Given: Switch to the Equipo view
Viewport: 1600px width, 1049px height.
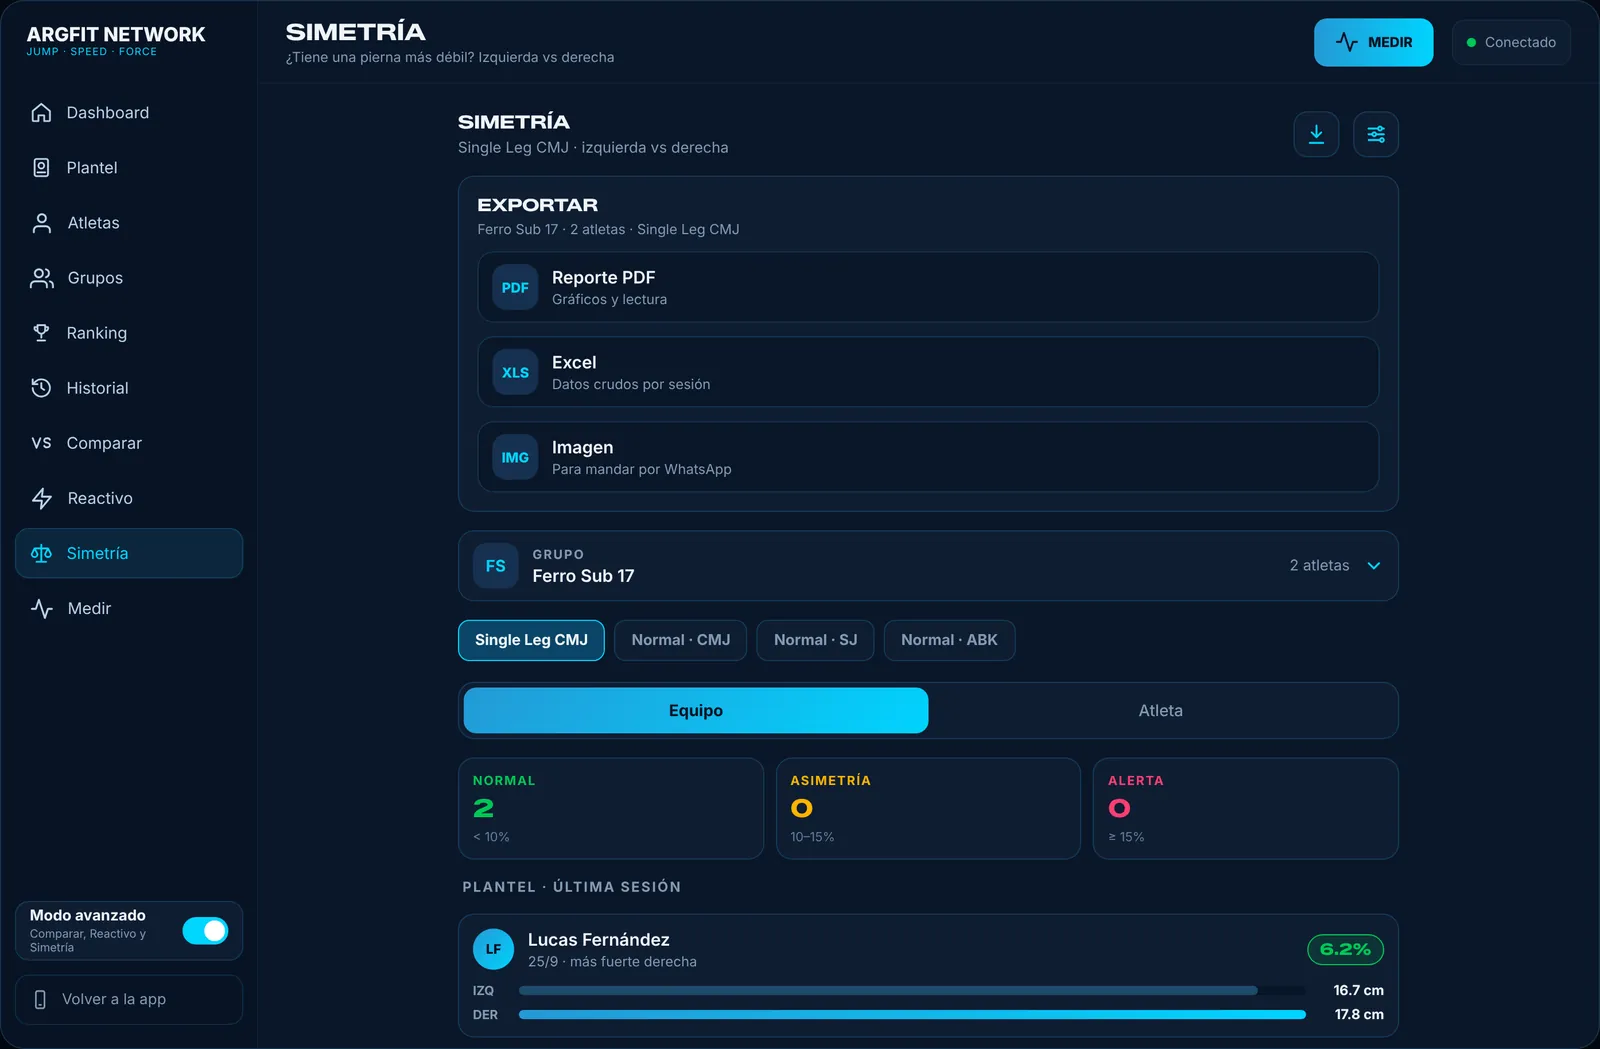Looking at the screenshot, I should point(696,710).
